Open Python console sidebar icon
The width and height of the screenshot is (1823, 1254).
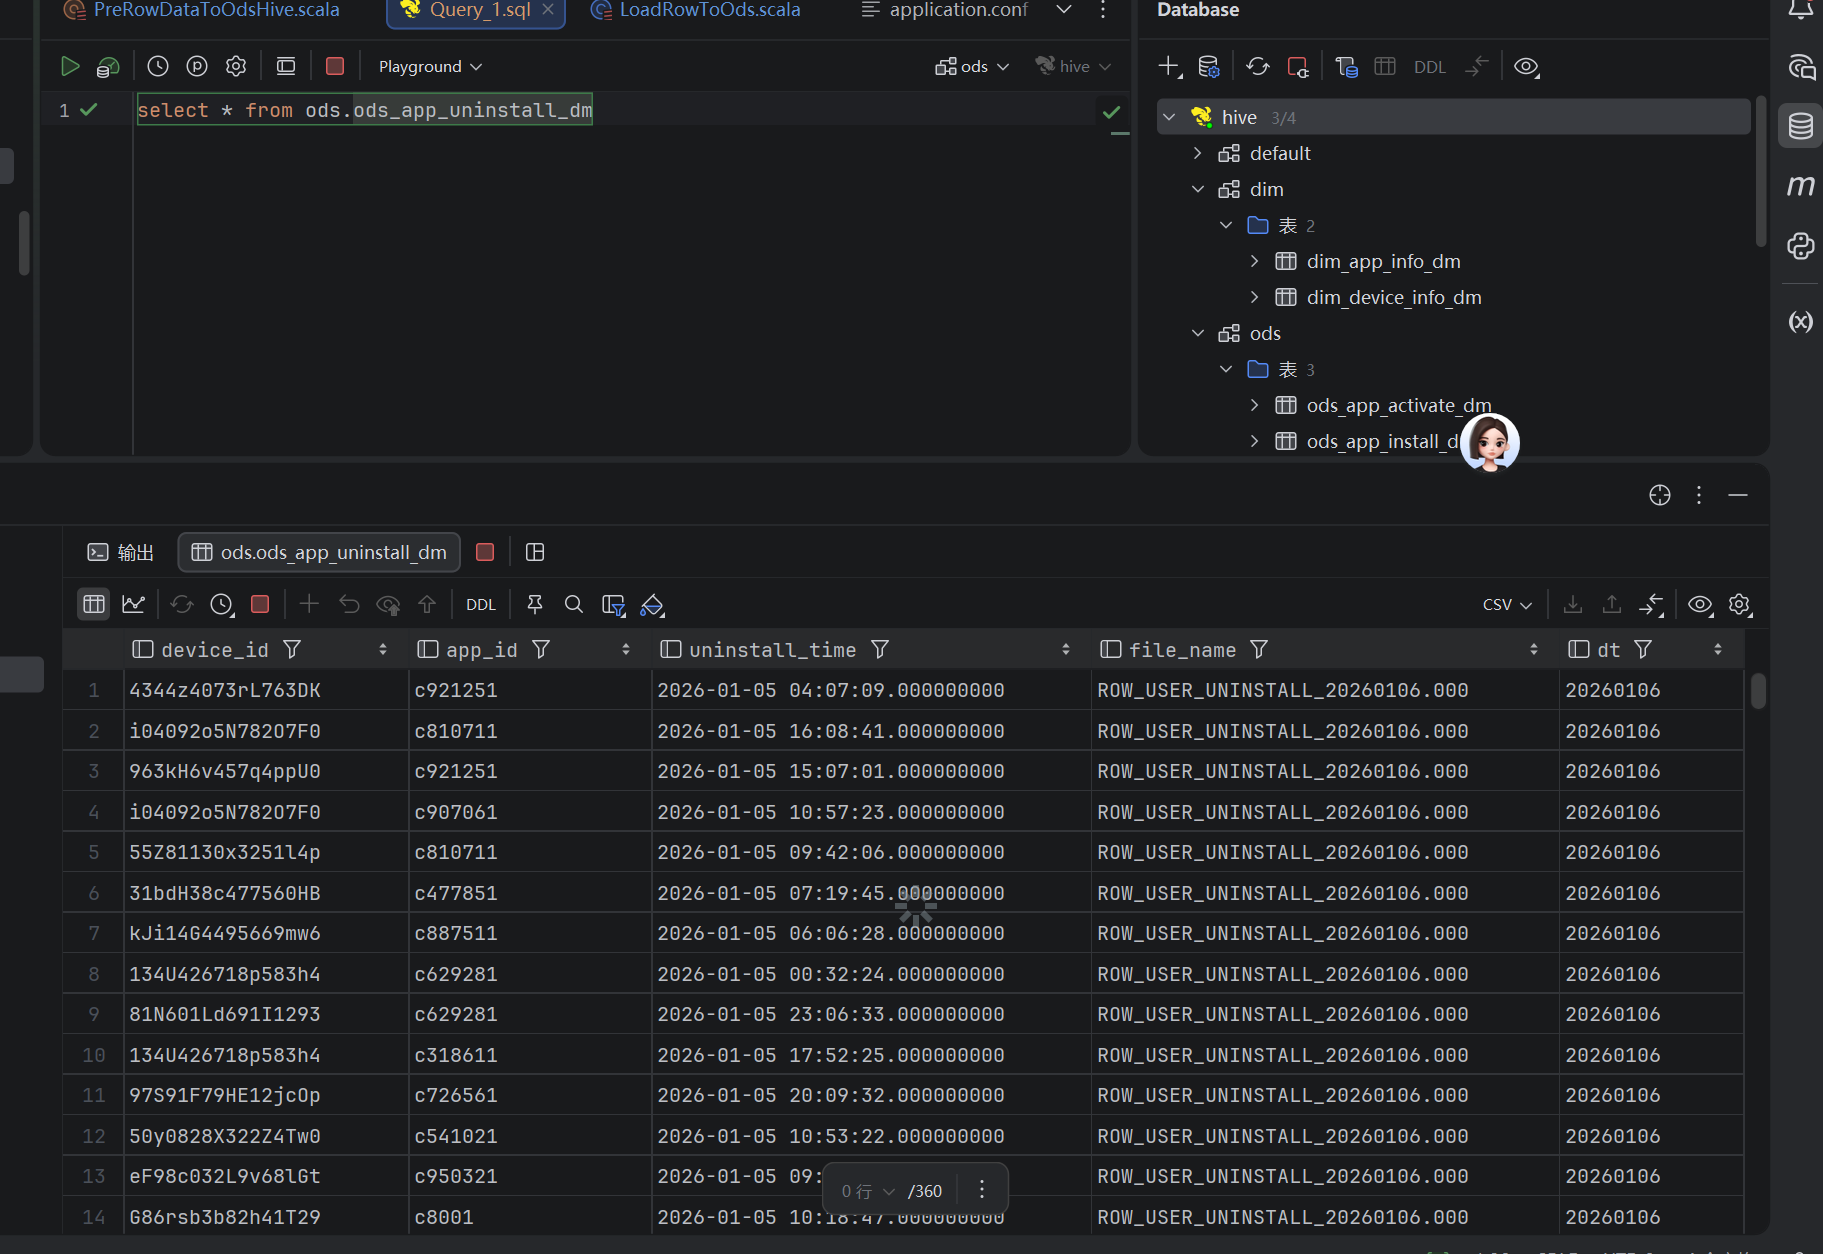click(1800, 246)
